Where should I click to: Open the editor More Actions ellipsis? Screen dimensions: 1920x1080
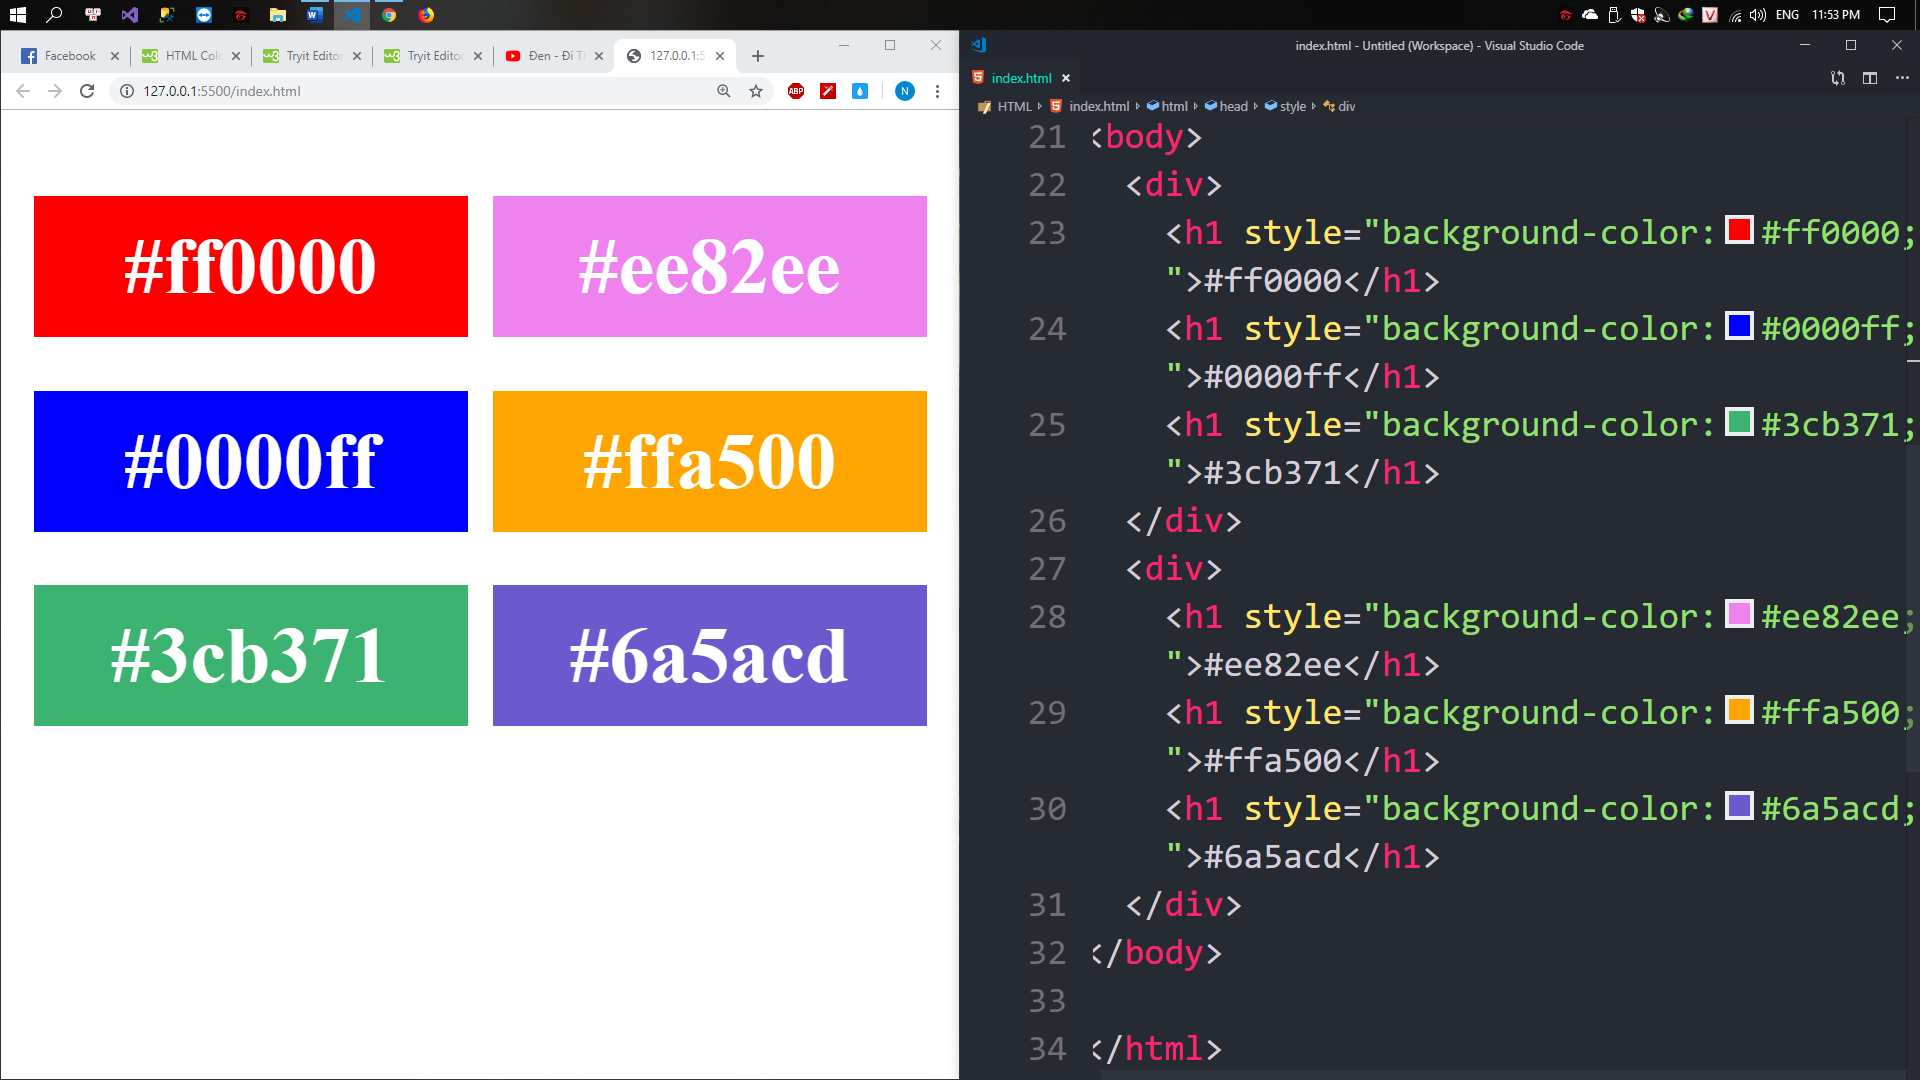(1901, 78)
